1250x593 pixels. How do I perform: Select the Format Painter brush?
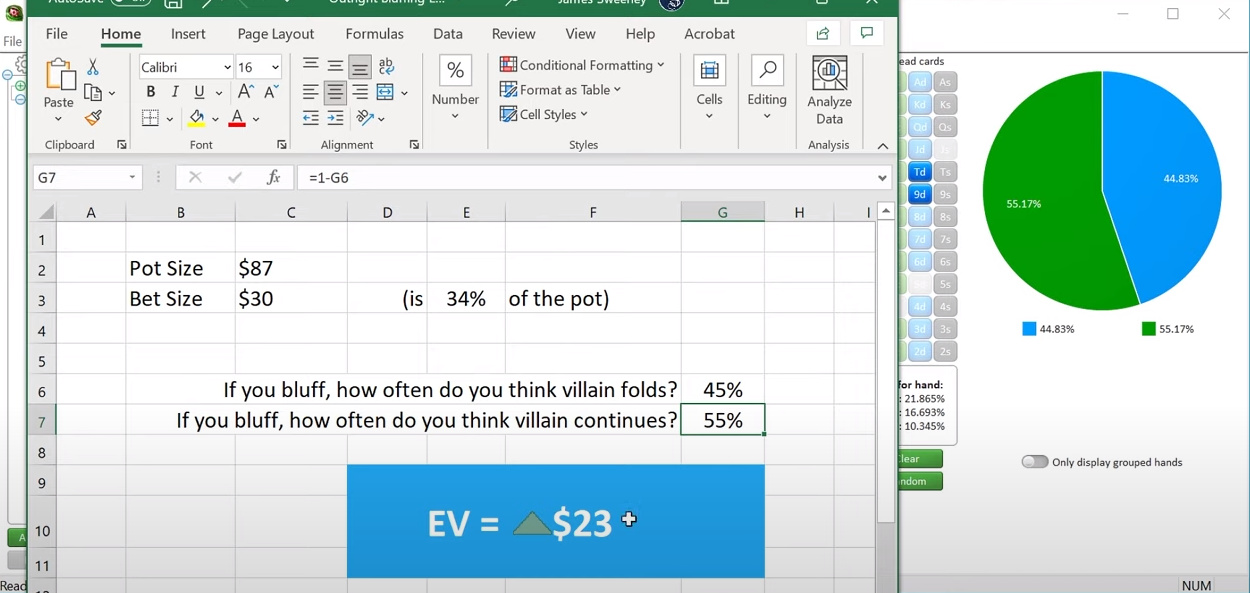[x=93, y=118]
